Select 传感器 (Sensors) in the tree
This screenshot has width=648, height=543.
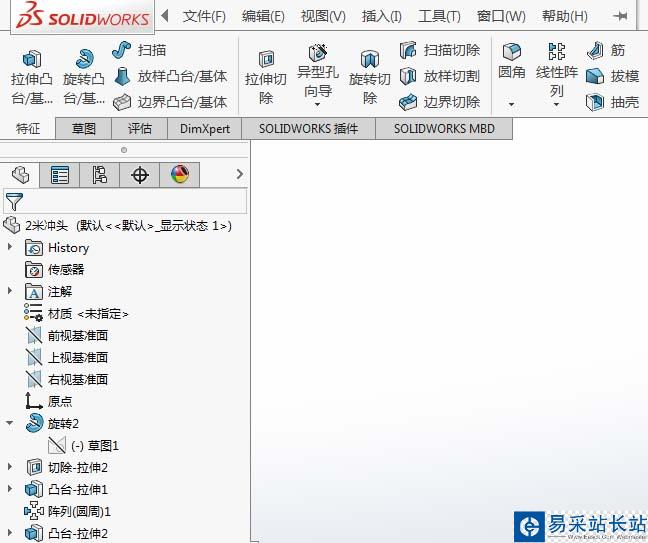click(x=54, y=269)
